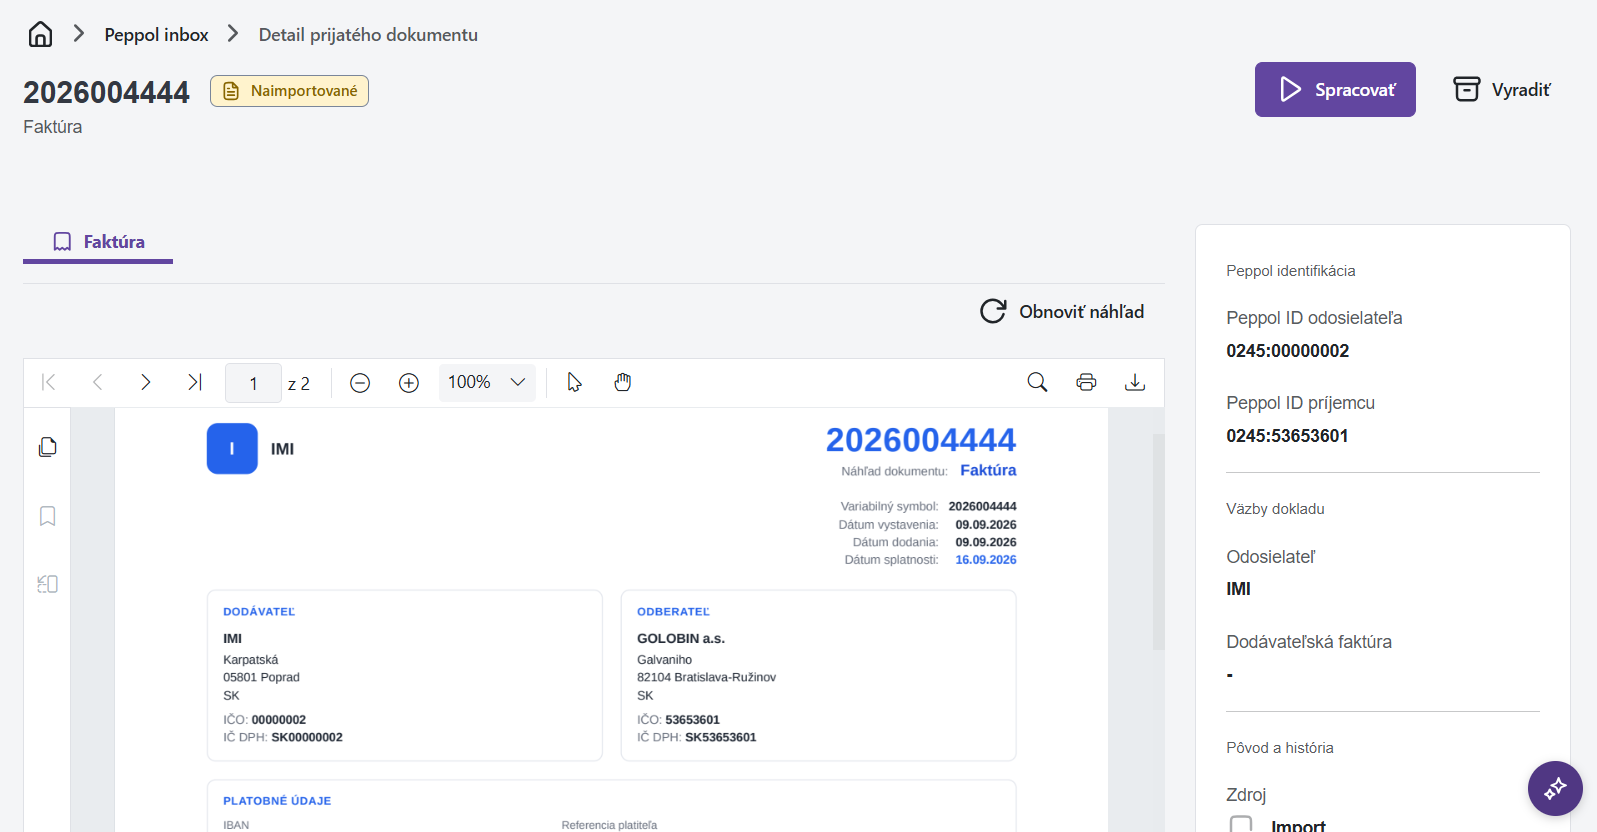The width and height of the screenshot is (1597, 832).
Task: Show bookmarks in viewer sidebar
Action: 47,516
